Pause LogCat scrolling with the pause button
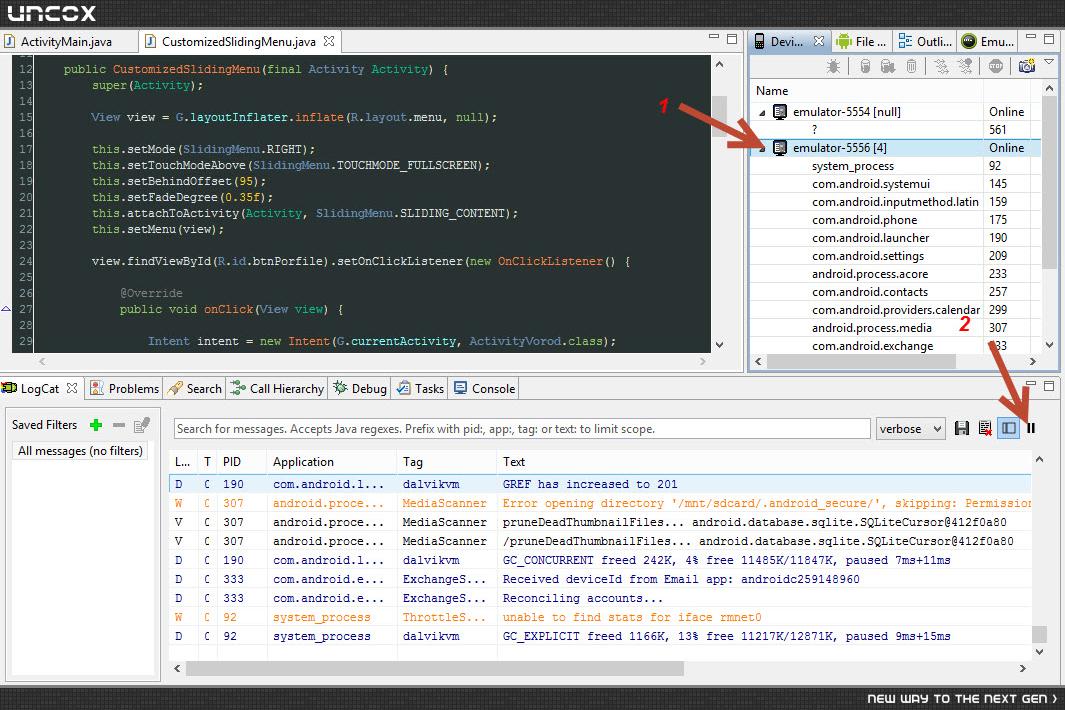This screenshot has width=1065, height=710. coord(1031,428)
